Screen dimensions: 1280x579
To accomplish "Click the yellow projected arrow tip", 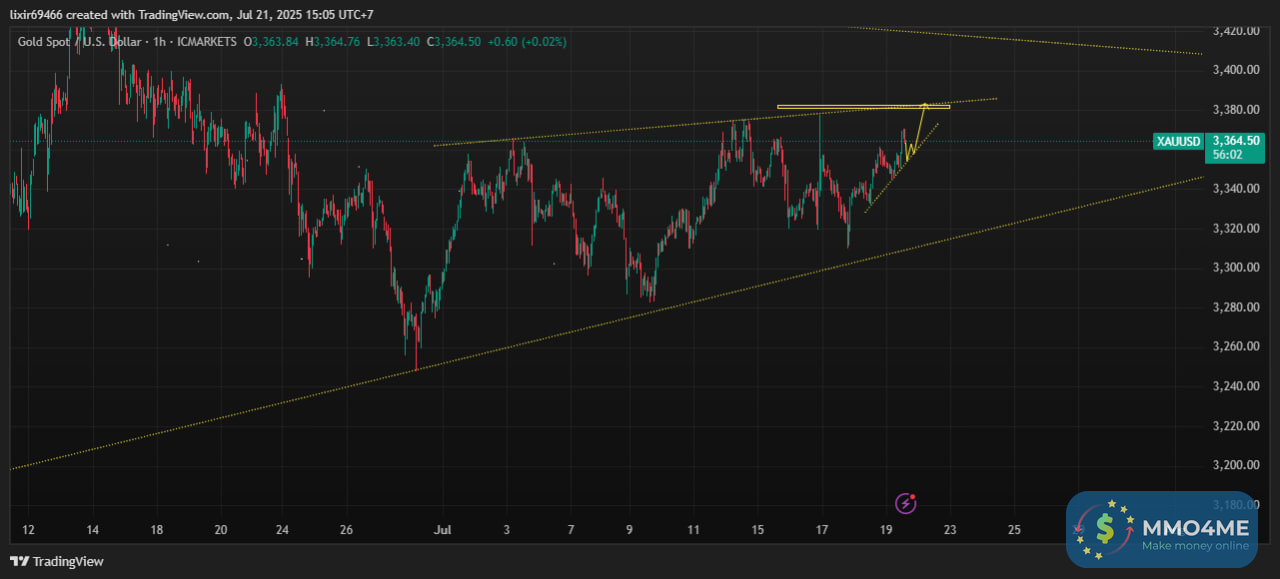I will pyautogui.click(x=924, y=104).
